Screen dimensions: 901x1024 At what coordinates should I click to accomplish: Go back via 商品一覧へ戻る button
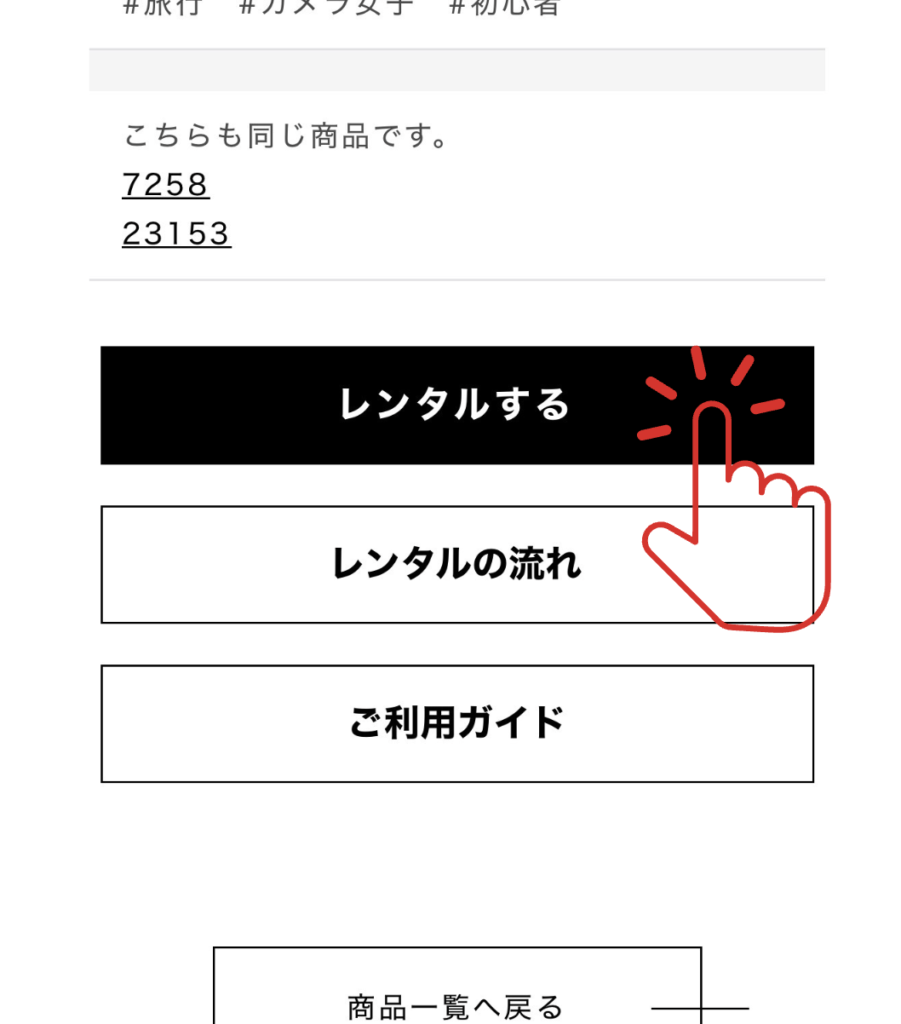tap(457, 986)
